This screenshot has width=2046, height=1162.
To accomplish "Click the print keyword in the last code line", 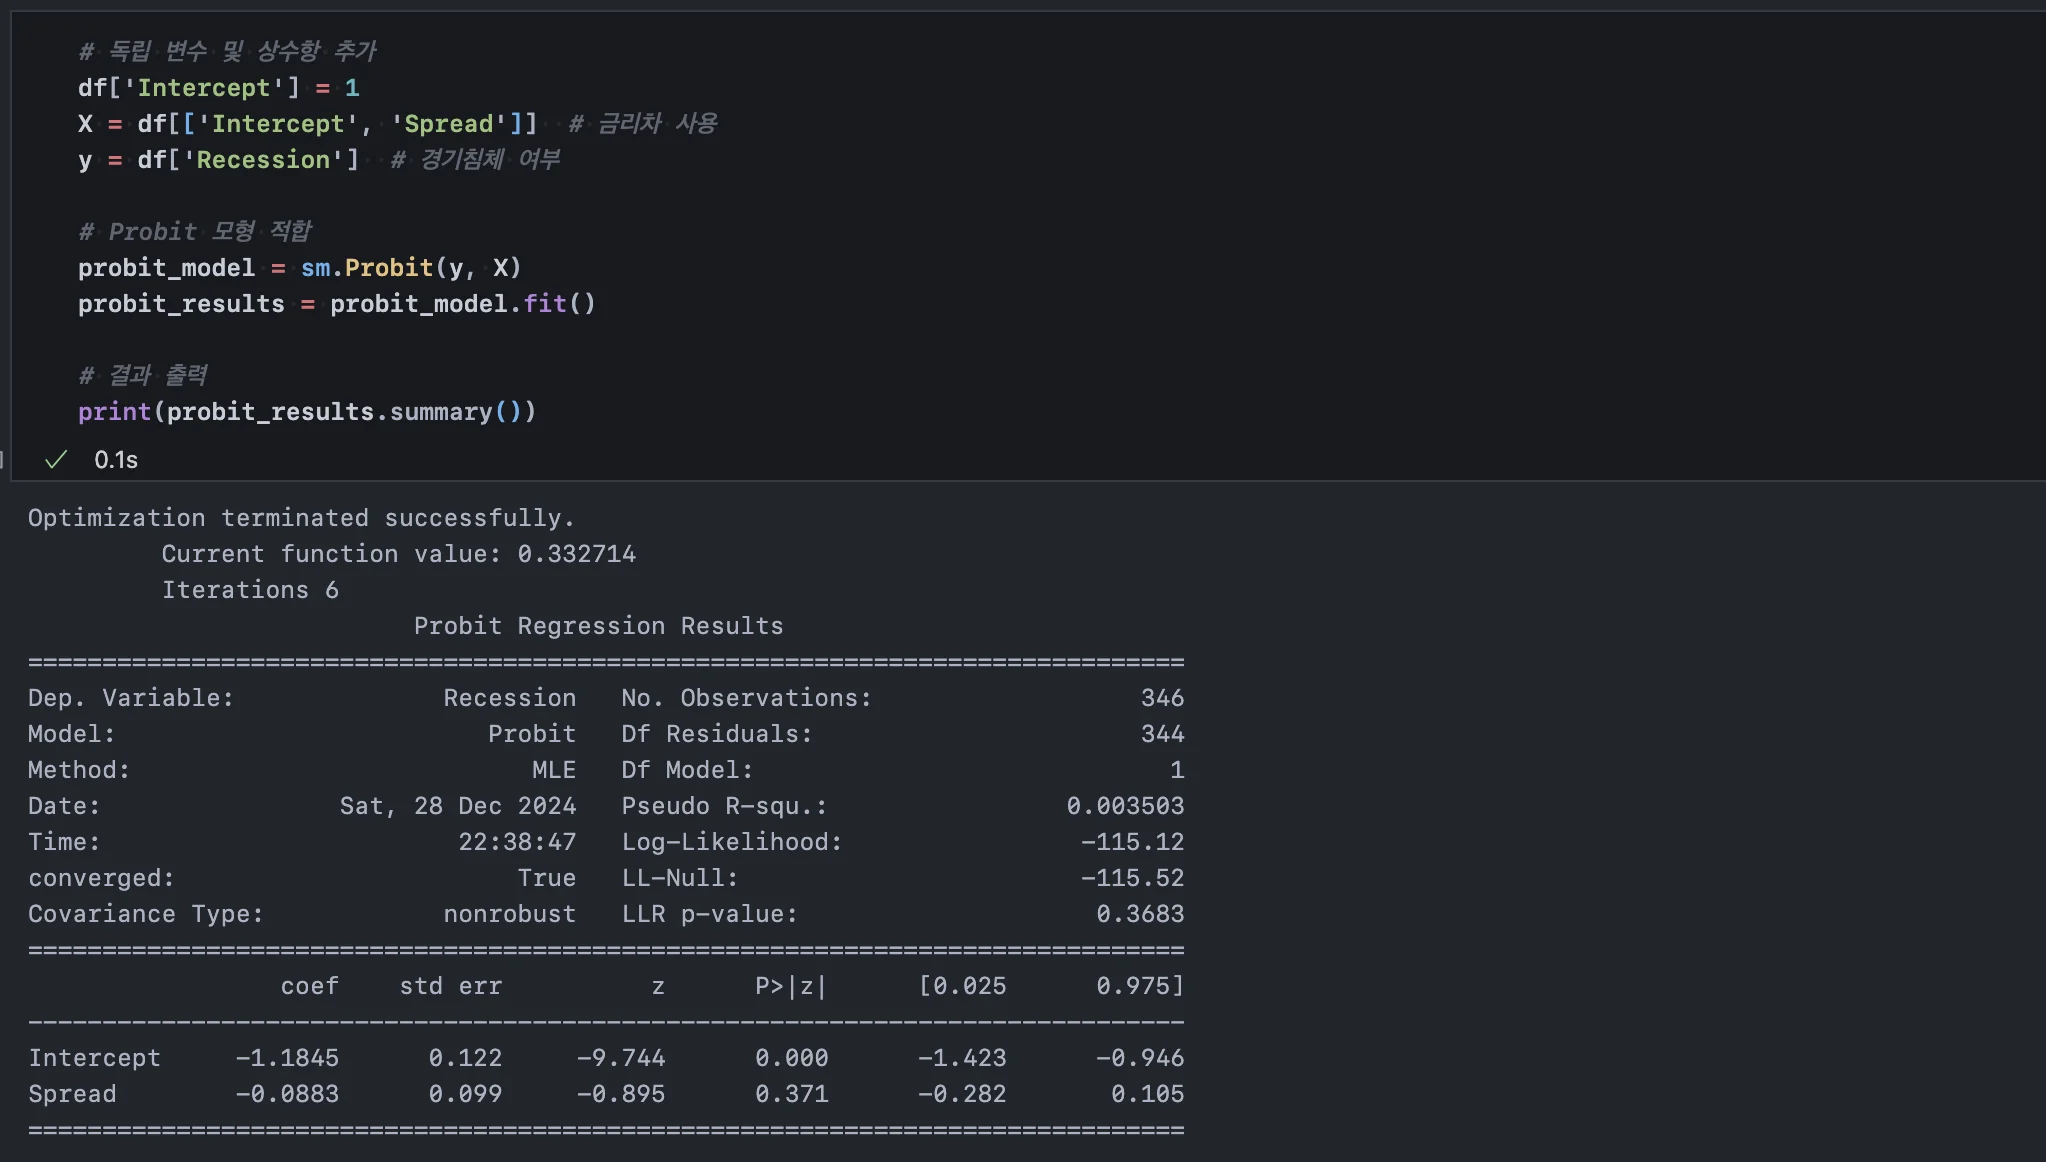I will coord(114,412).
